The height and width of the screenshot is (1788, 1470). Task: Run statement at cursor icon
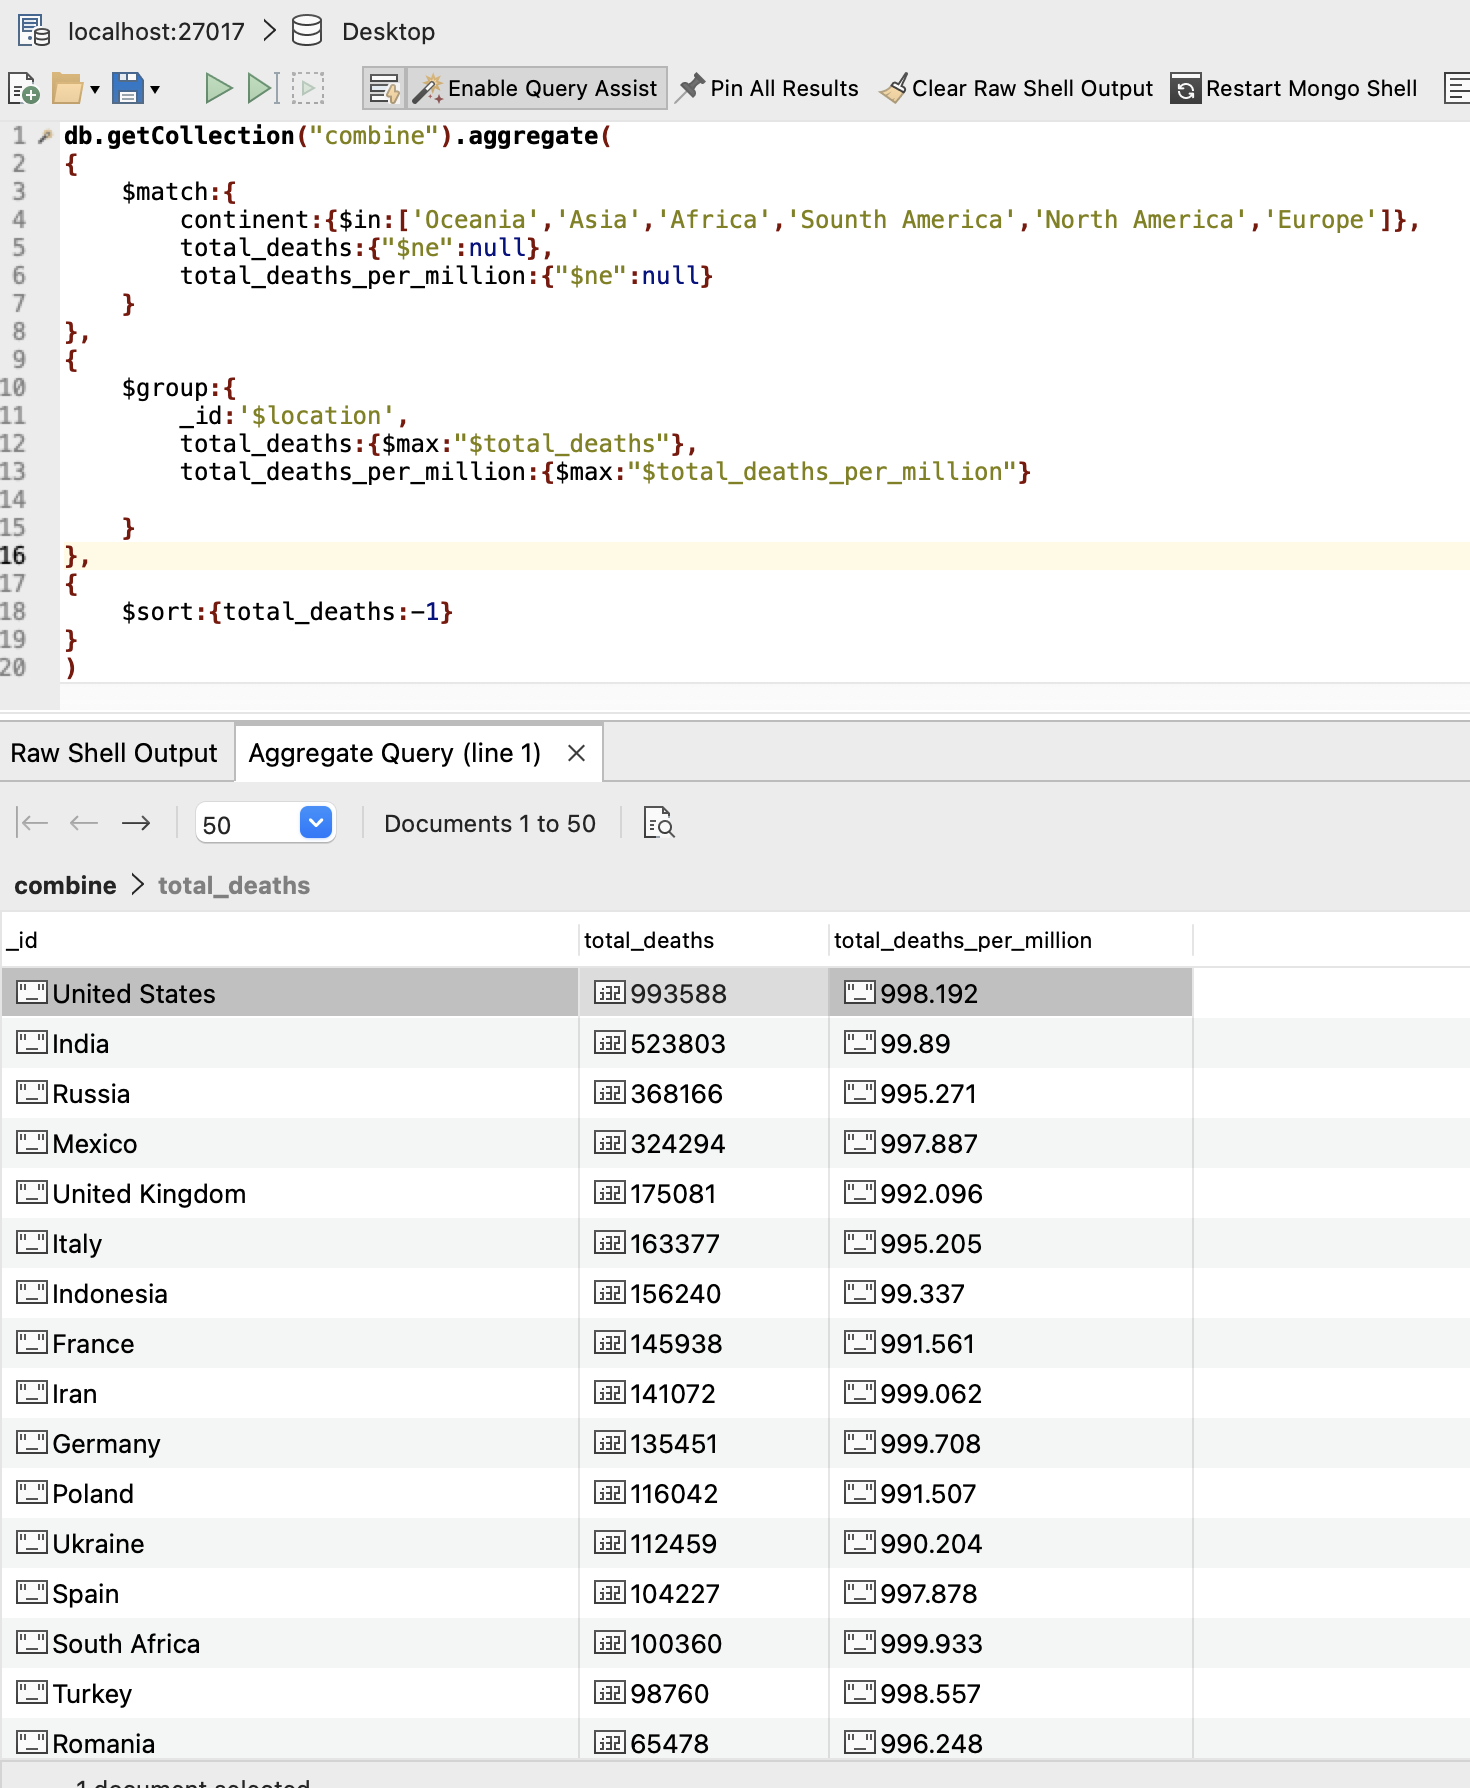262,89
